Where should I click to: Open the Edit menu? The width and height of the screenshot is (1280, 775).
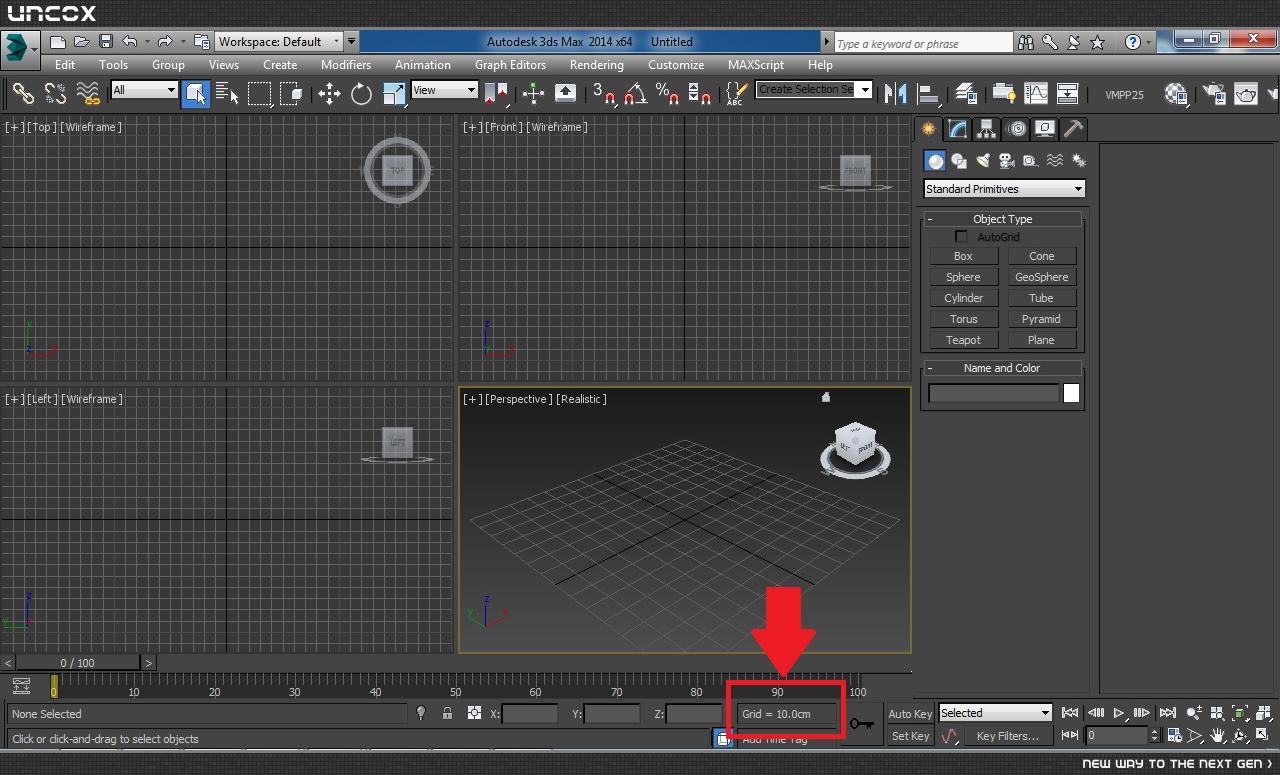65,65
